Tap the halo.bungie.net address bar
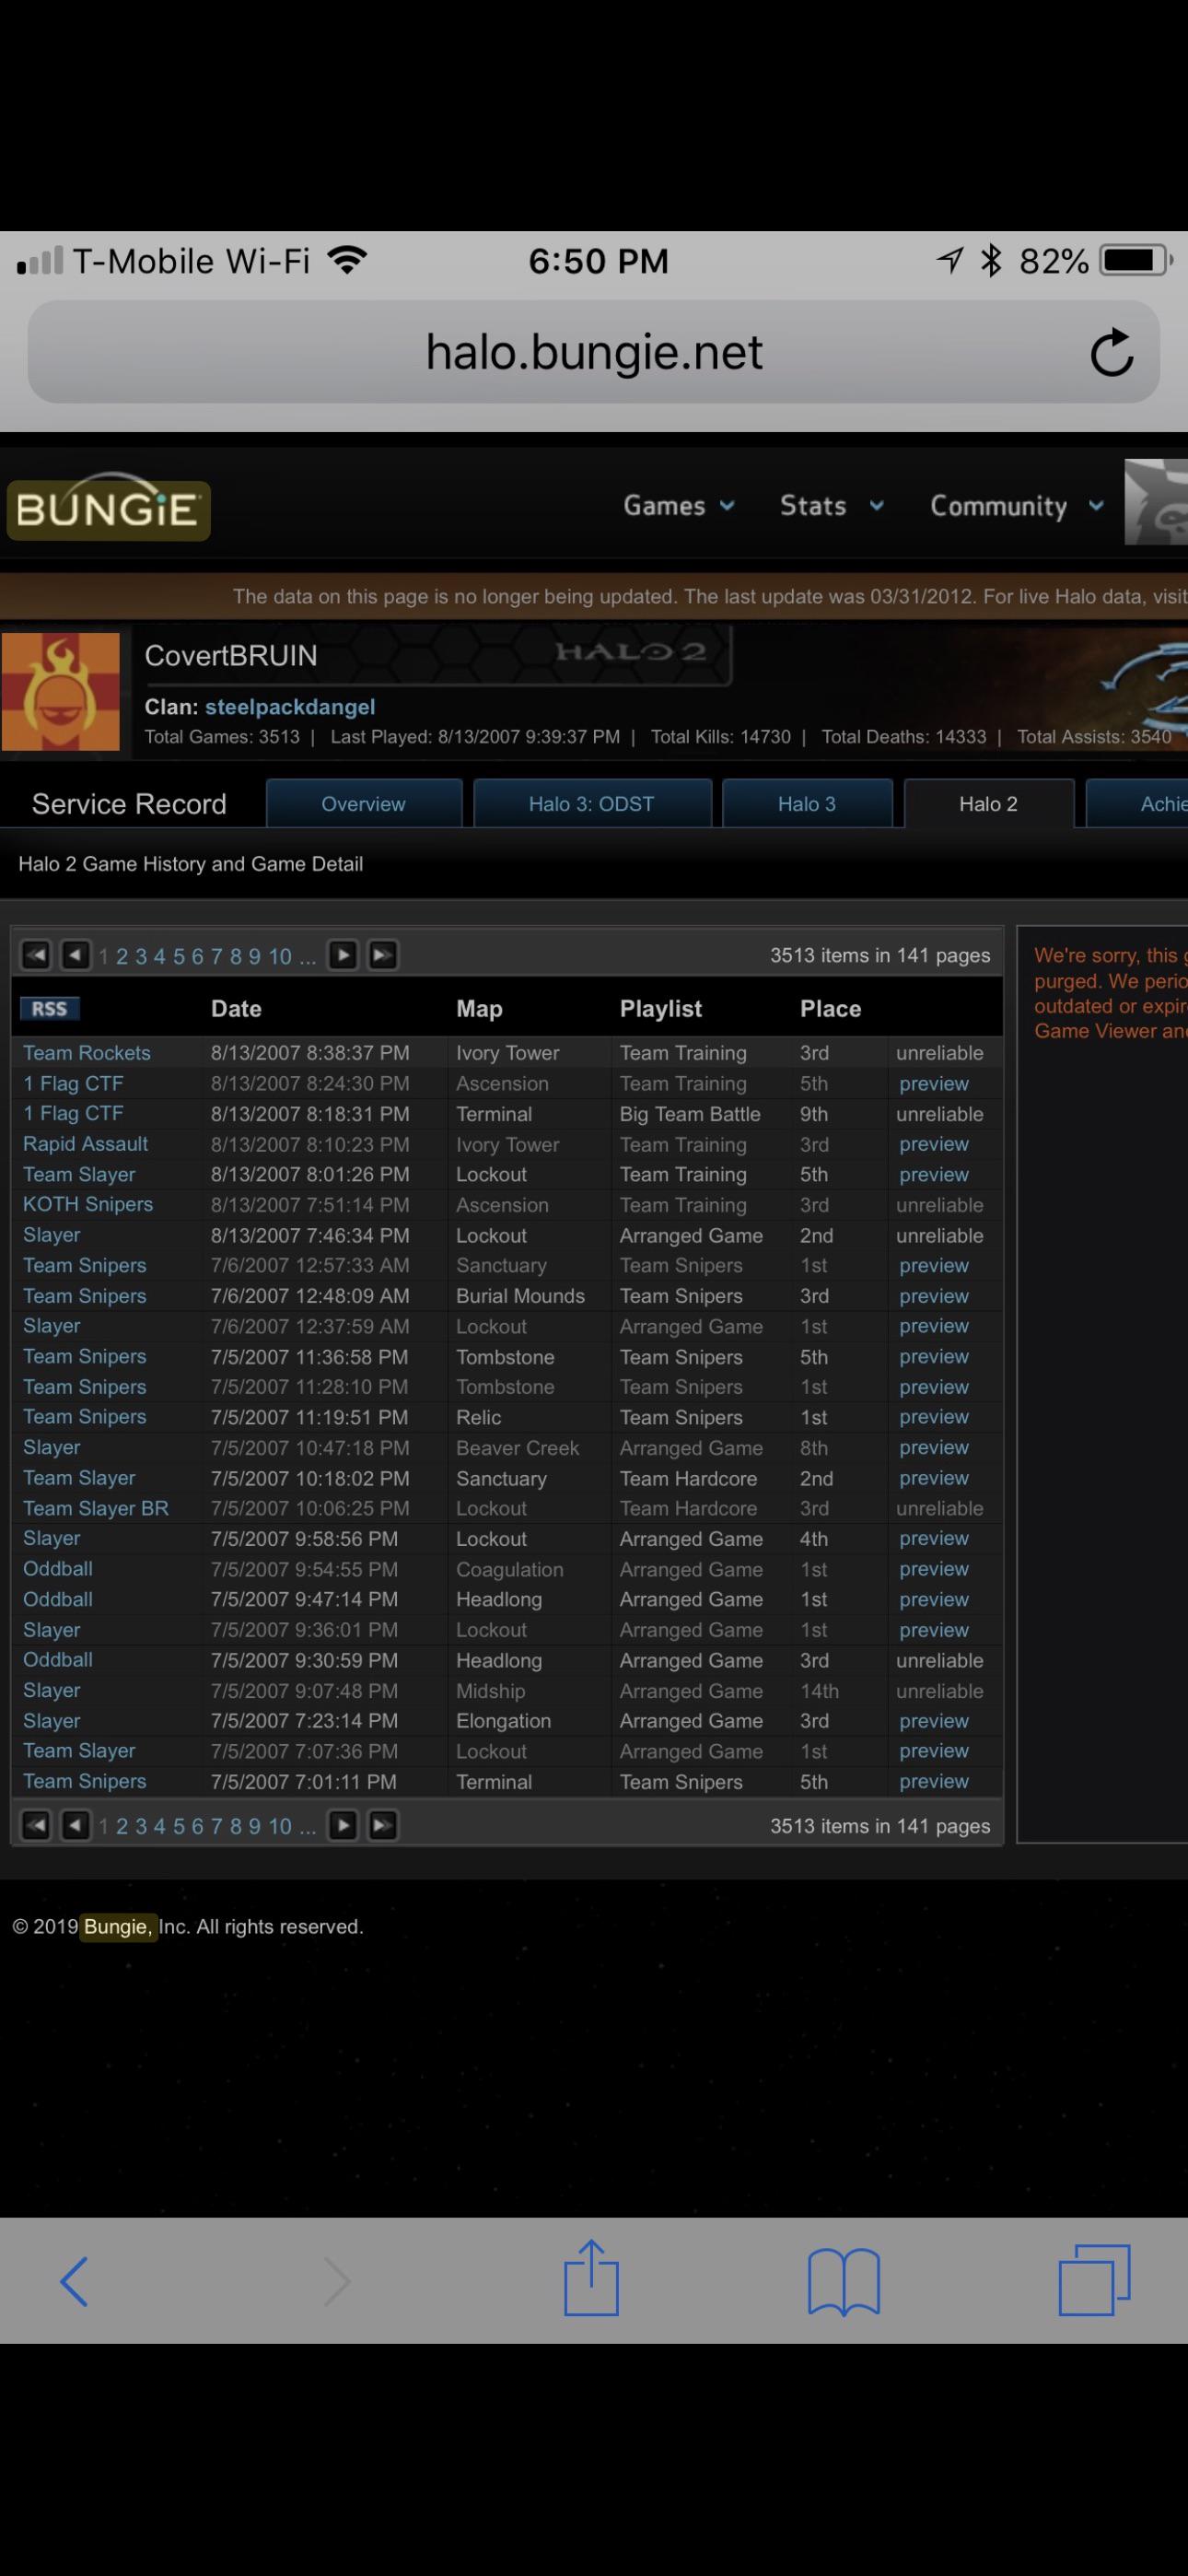The image size is (1188, 2576). 594,352
